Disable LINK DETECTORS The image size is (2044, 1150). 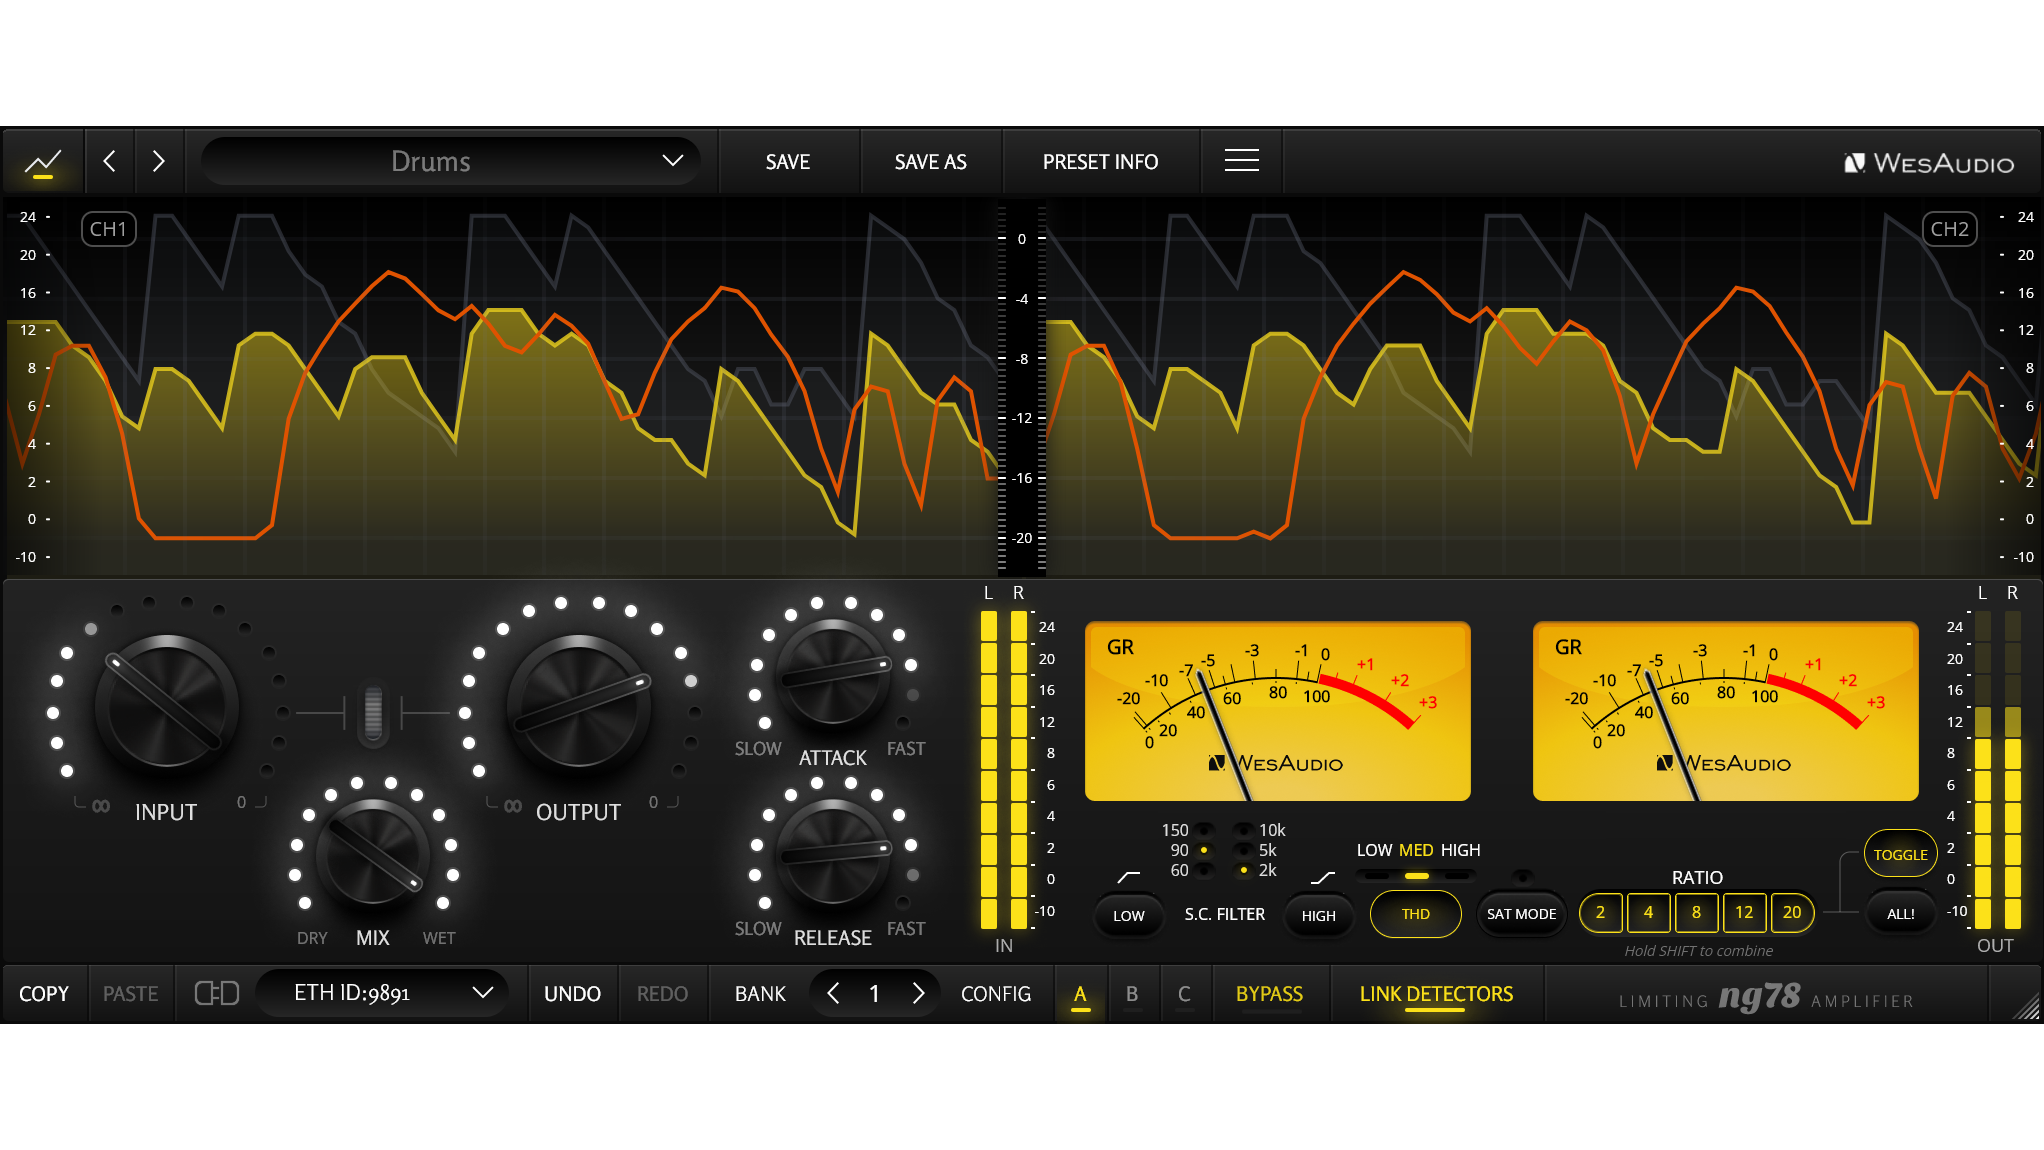pos(1436,994)
